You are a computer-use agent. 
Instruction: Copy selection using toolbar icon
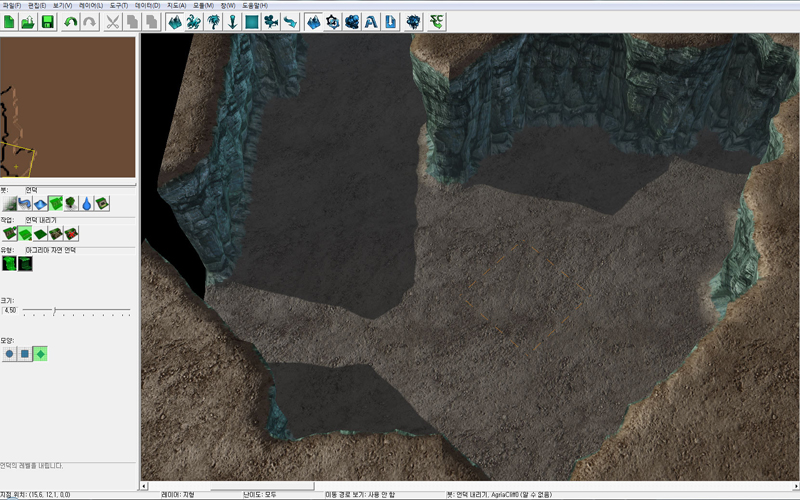coord(132,22)
